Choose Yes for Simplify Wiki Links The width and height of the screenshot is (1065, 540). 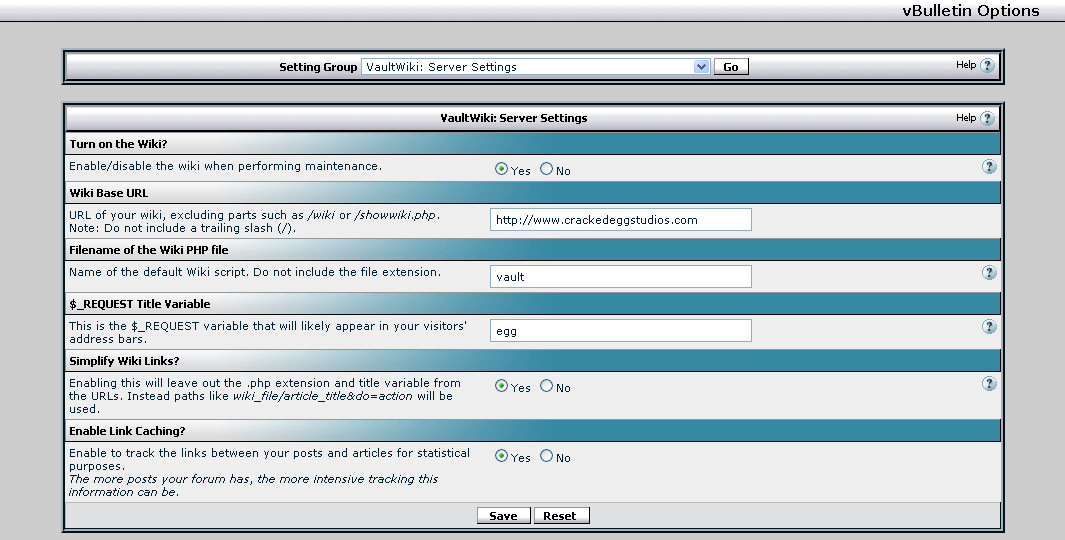(502, 386)
